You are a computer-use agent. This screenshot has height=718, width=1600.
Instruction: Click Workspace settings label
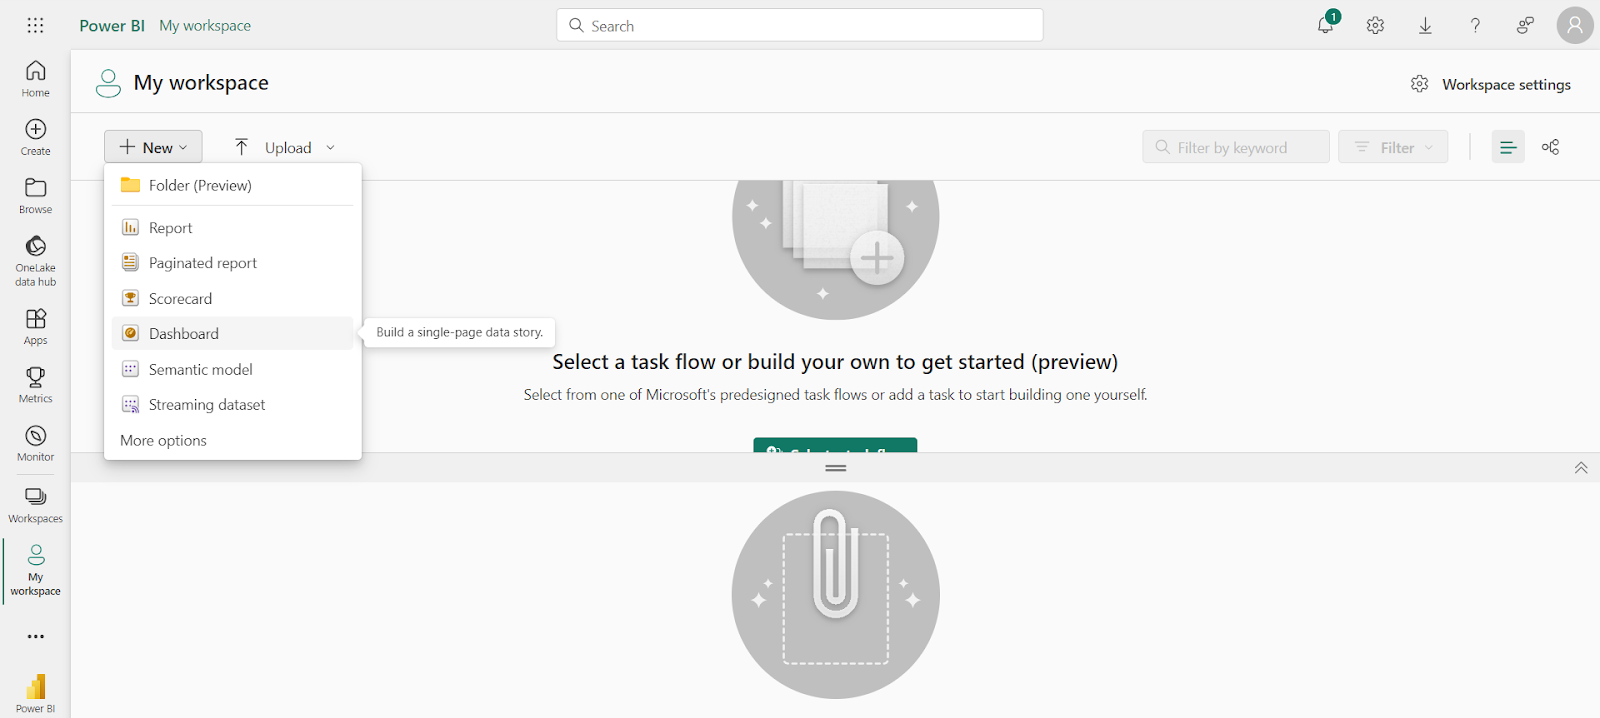click(1506, 84)
